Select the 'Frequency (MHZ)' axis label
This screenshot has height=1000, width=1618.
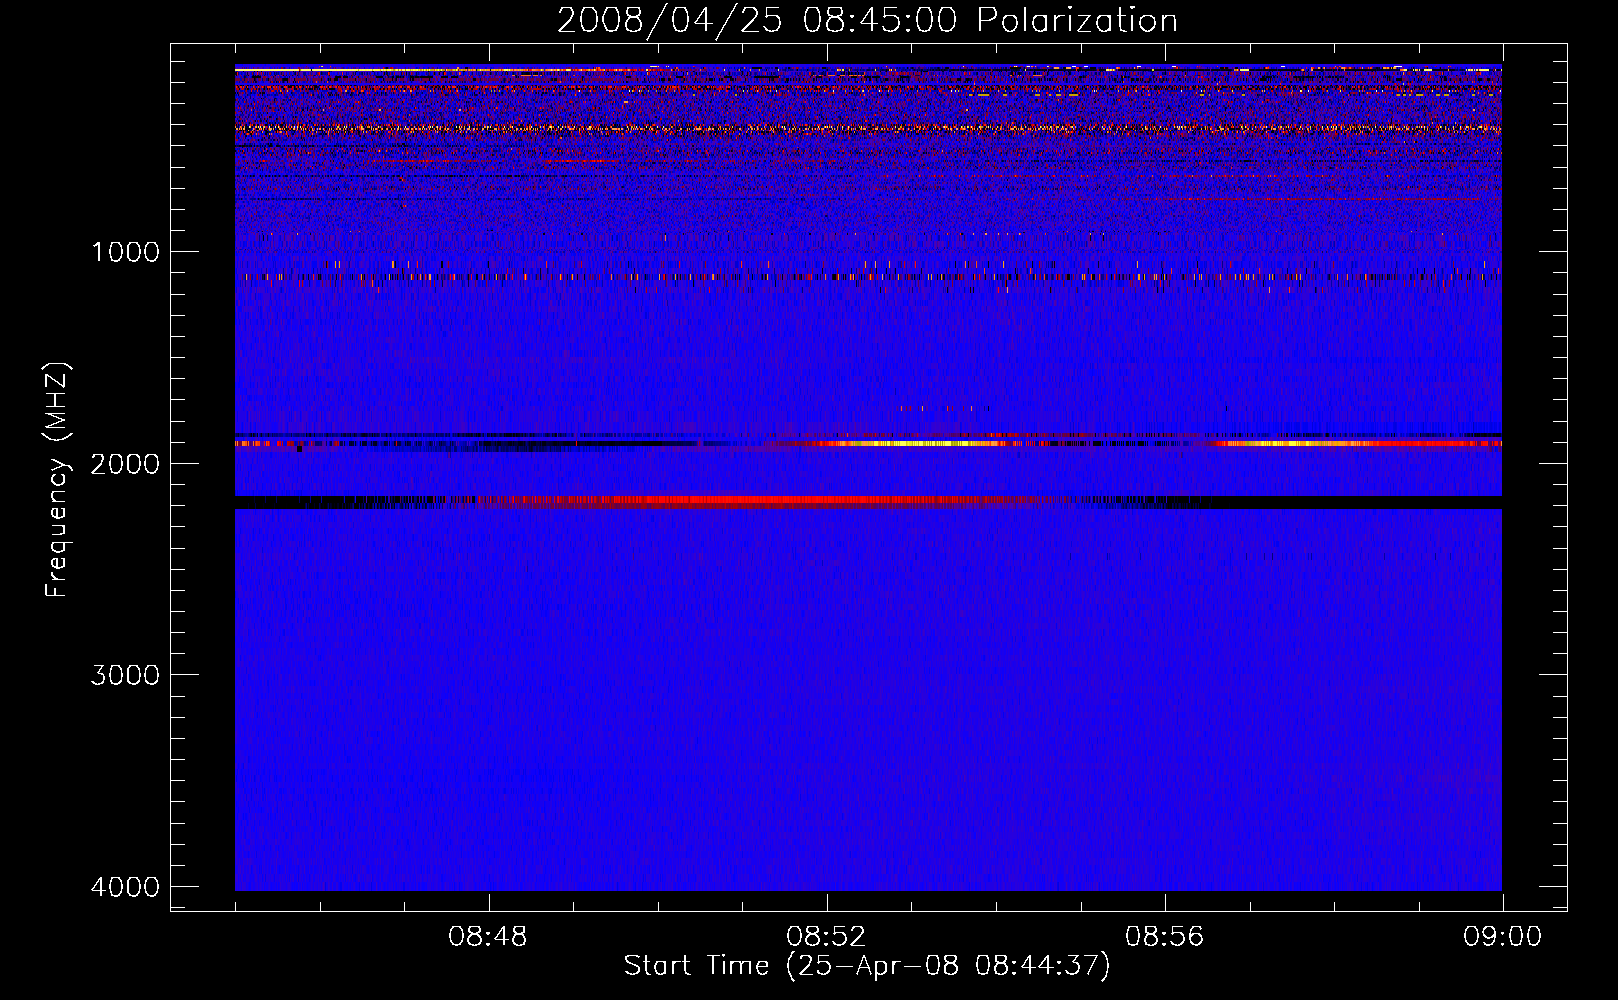tap(57, 480)
